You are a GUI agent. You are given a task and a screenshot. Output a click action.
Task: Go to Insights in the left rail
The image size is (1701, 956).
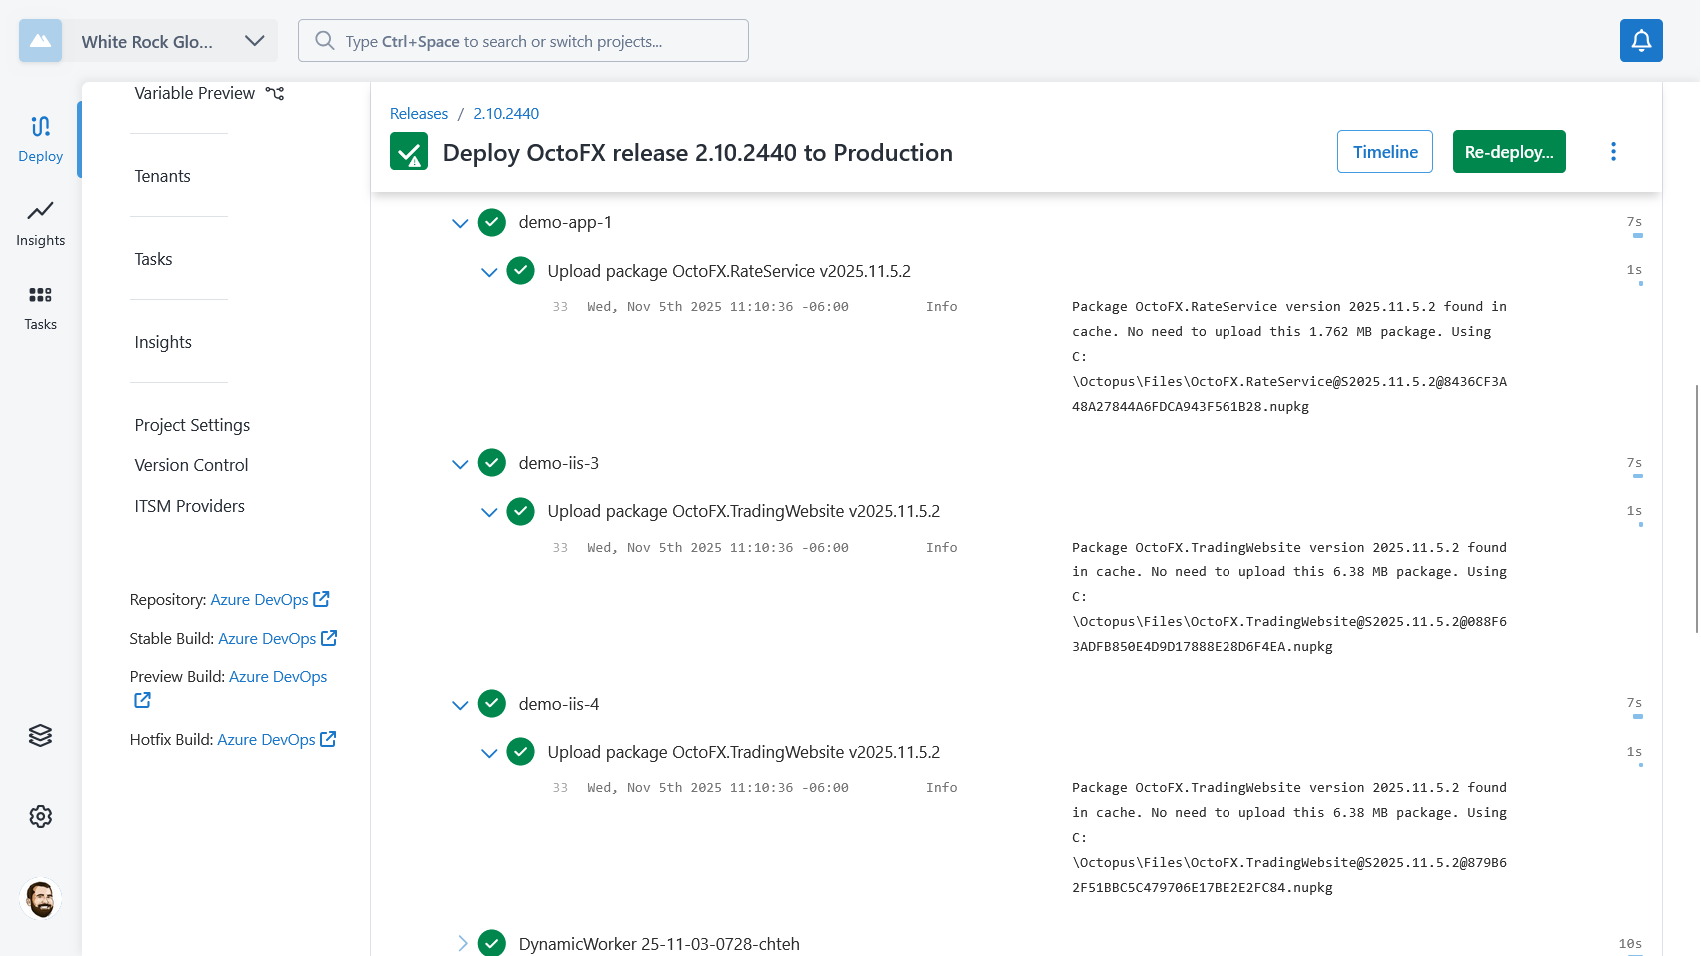[40, 222]
